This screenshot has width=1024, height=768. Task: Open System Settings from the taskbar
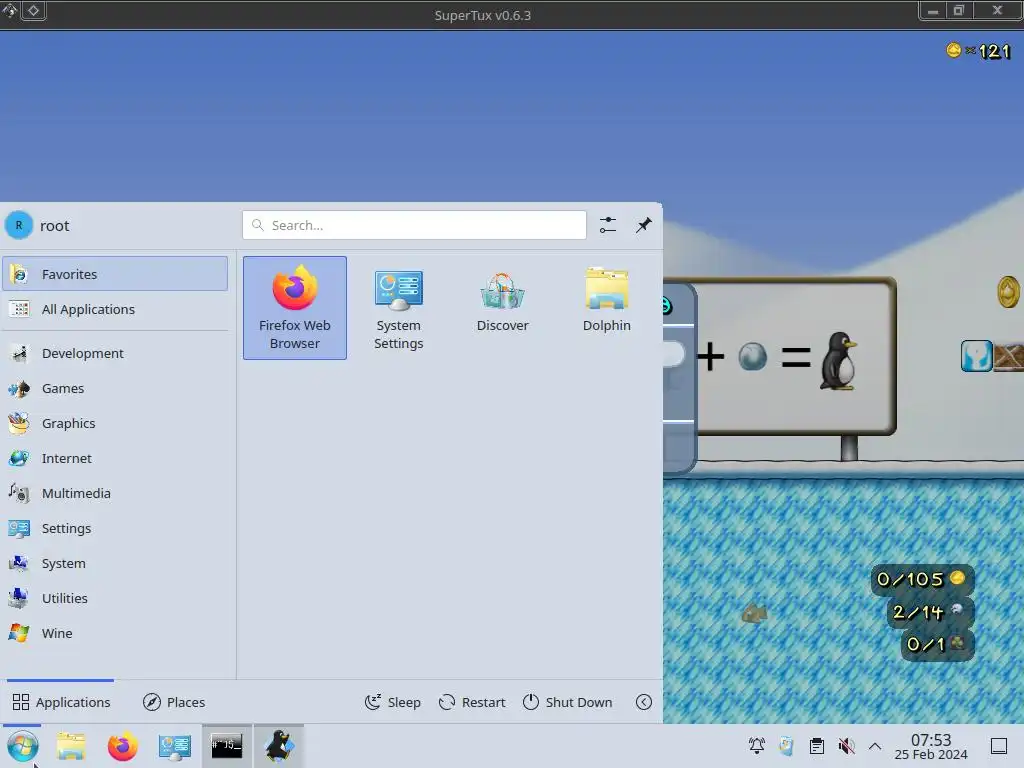(175, 746)
